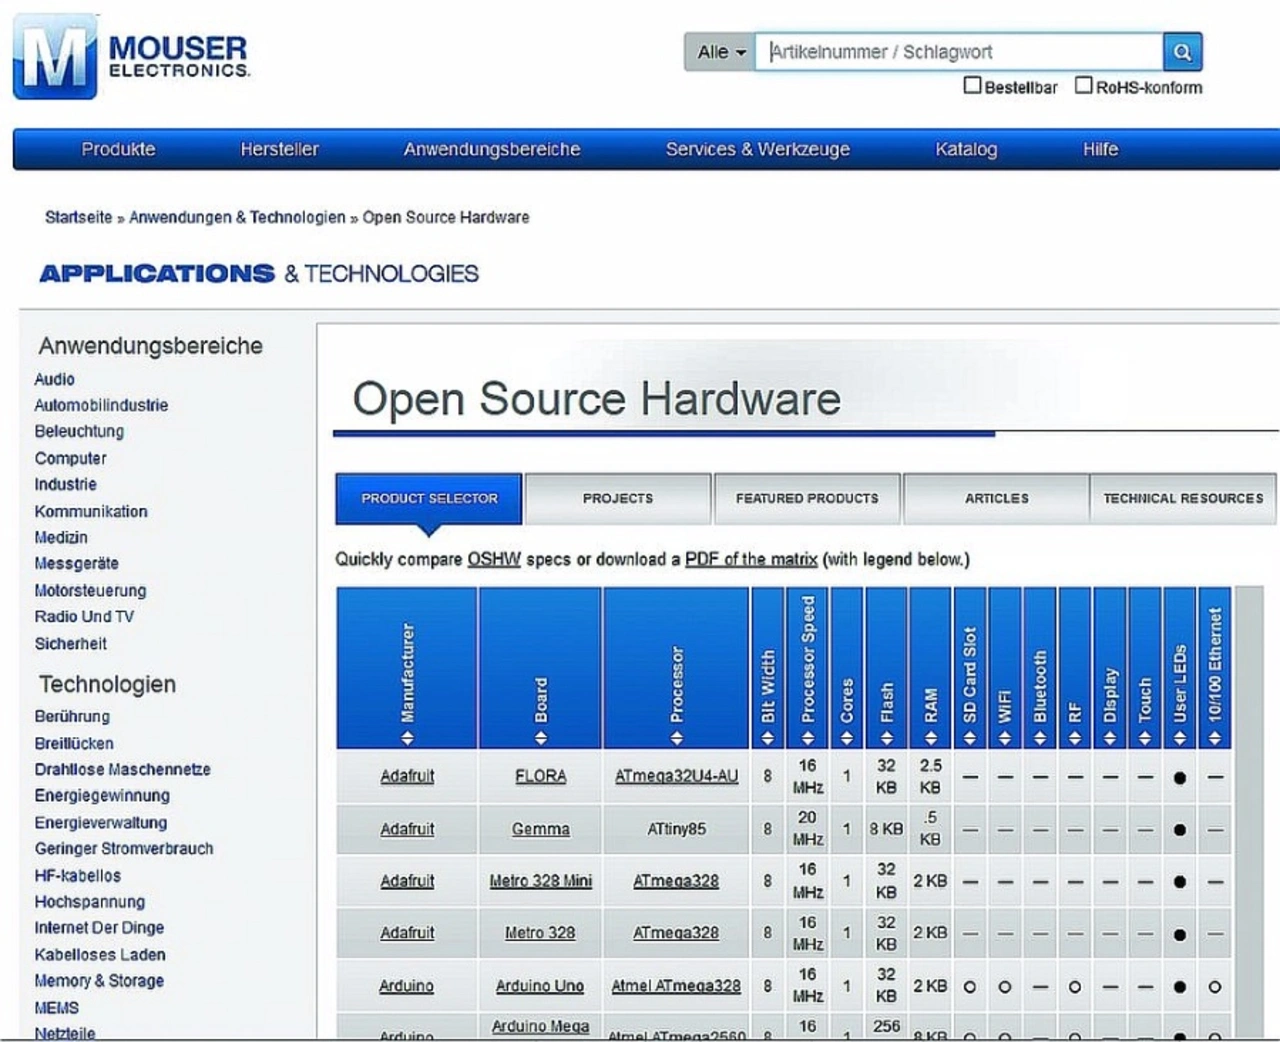The height and width of the screenshot is (1042, 1280).
Task: Open the Gemma board link
Action: click(x=540, y=829)
